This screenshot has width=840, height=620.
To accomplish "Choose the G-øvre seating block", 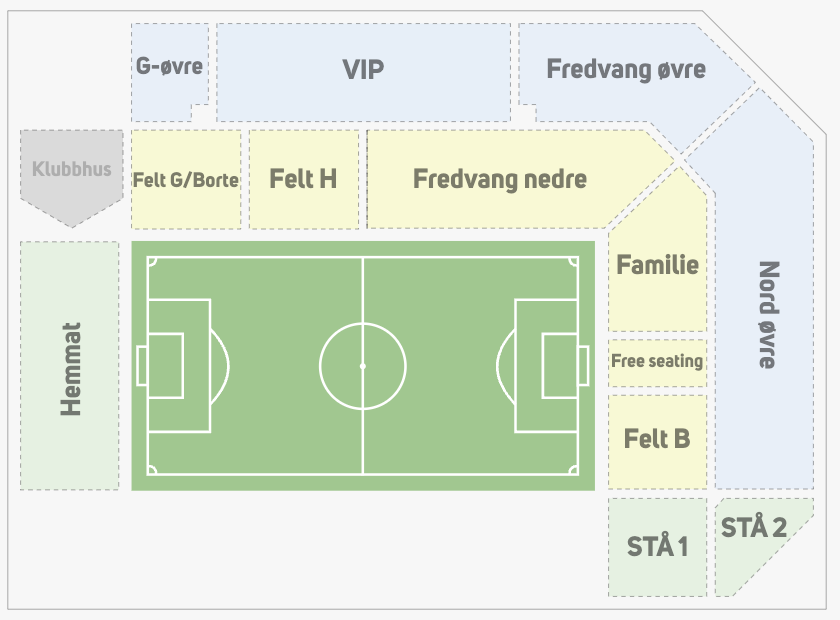I will 169,70.
